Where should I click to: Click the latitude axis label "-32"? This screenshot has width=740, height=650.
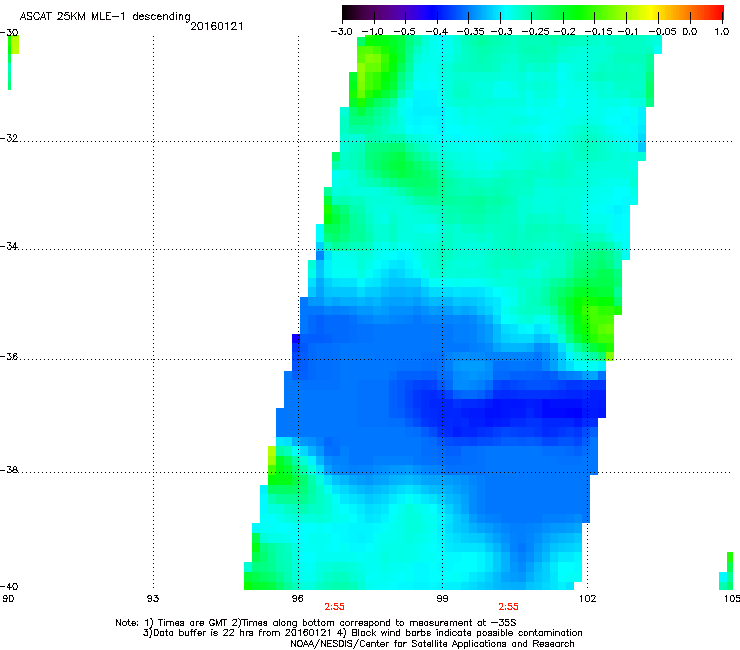(9, 138)
